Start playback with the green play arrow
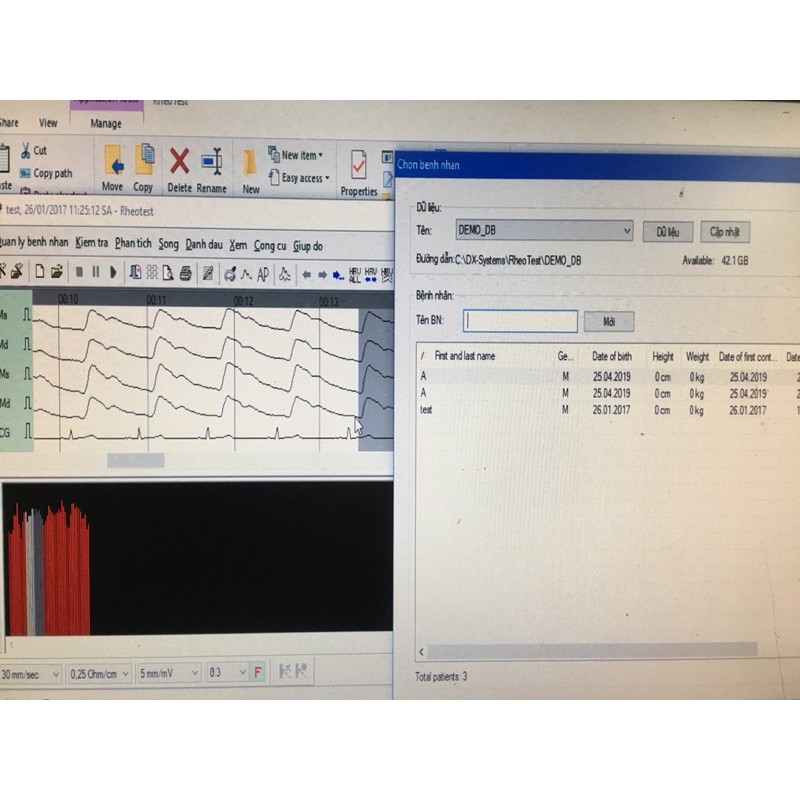 pyautogui.click(x=113, y=272)
